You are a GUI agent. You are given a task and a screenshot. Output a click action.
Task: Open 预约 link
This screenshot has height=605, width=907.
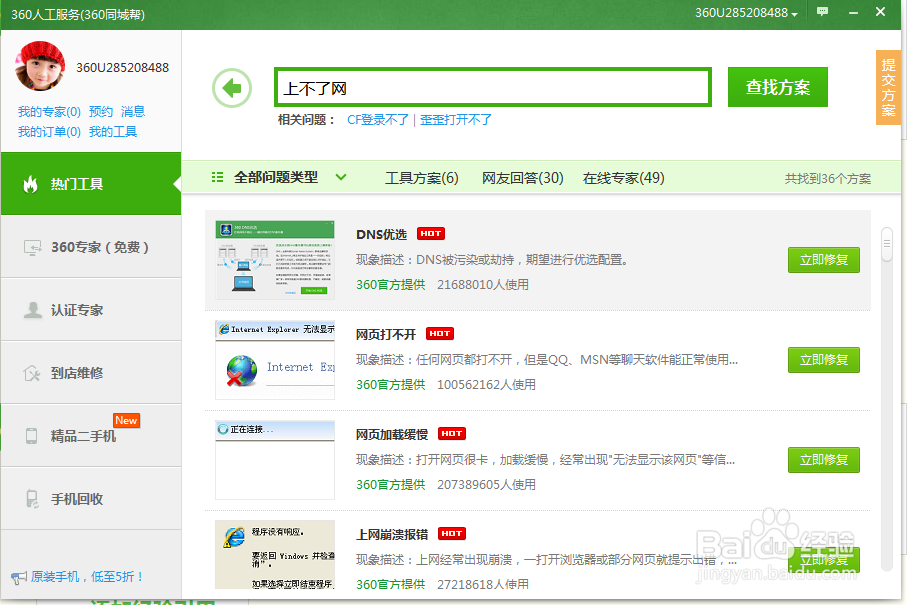point(101,112)
